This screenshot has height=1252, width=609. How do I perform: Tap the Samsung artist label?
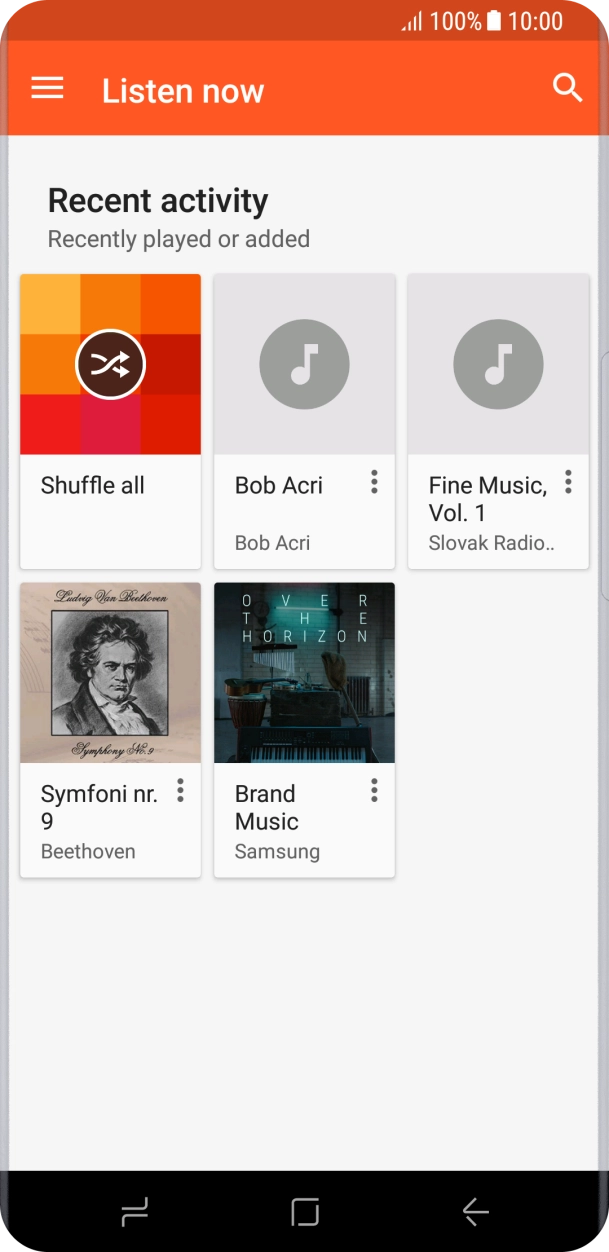(x=277, y=852)
